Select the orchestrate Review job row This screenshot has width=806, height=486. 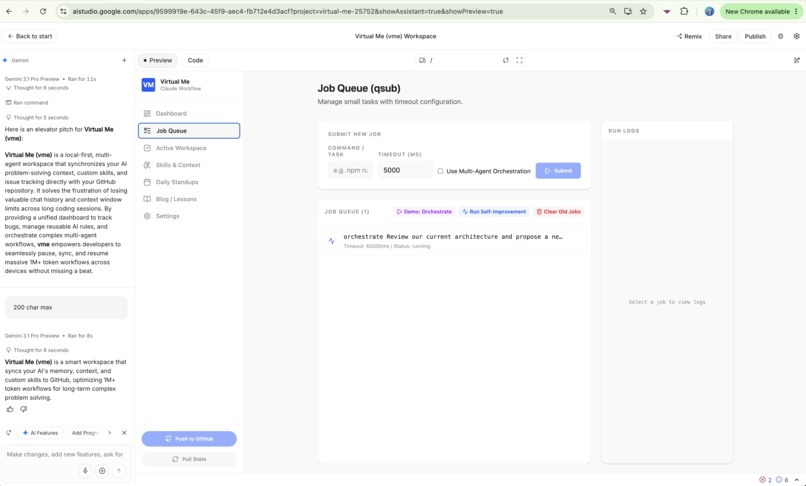click(454, 241)
